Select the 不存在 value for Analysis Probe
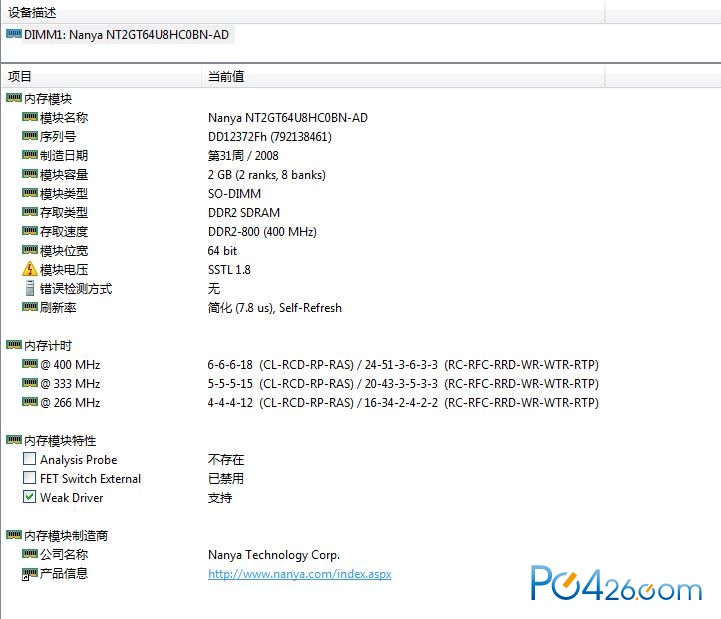Viewport: 721px width, 619px height. [226, 459]
